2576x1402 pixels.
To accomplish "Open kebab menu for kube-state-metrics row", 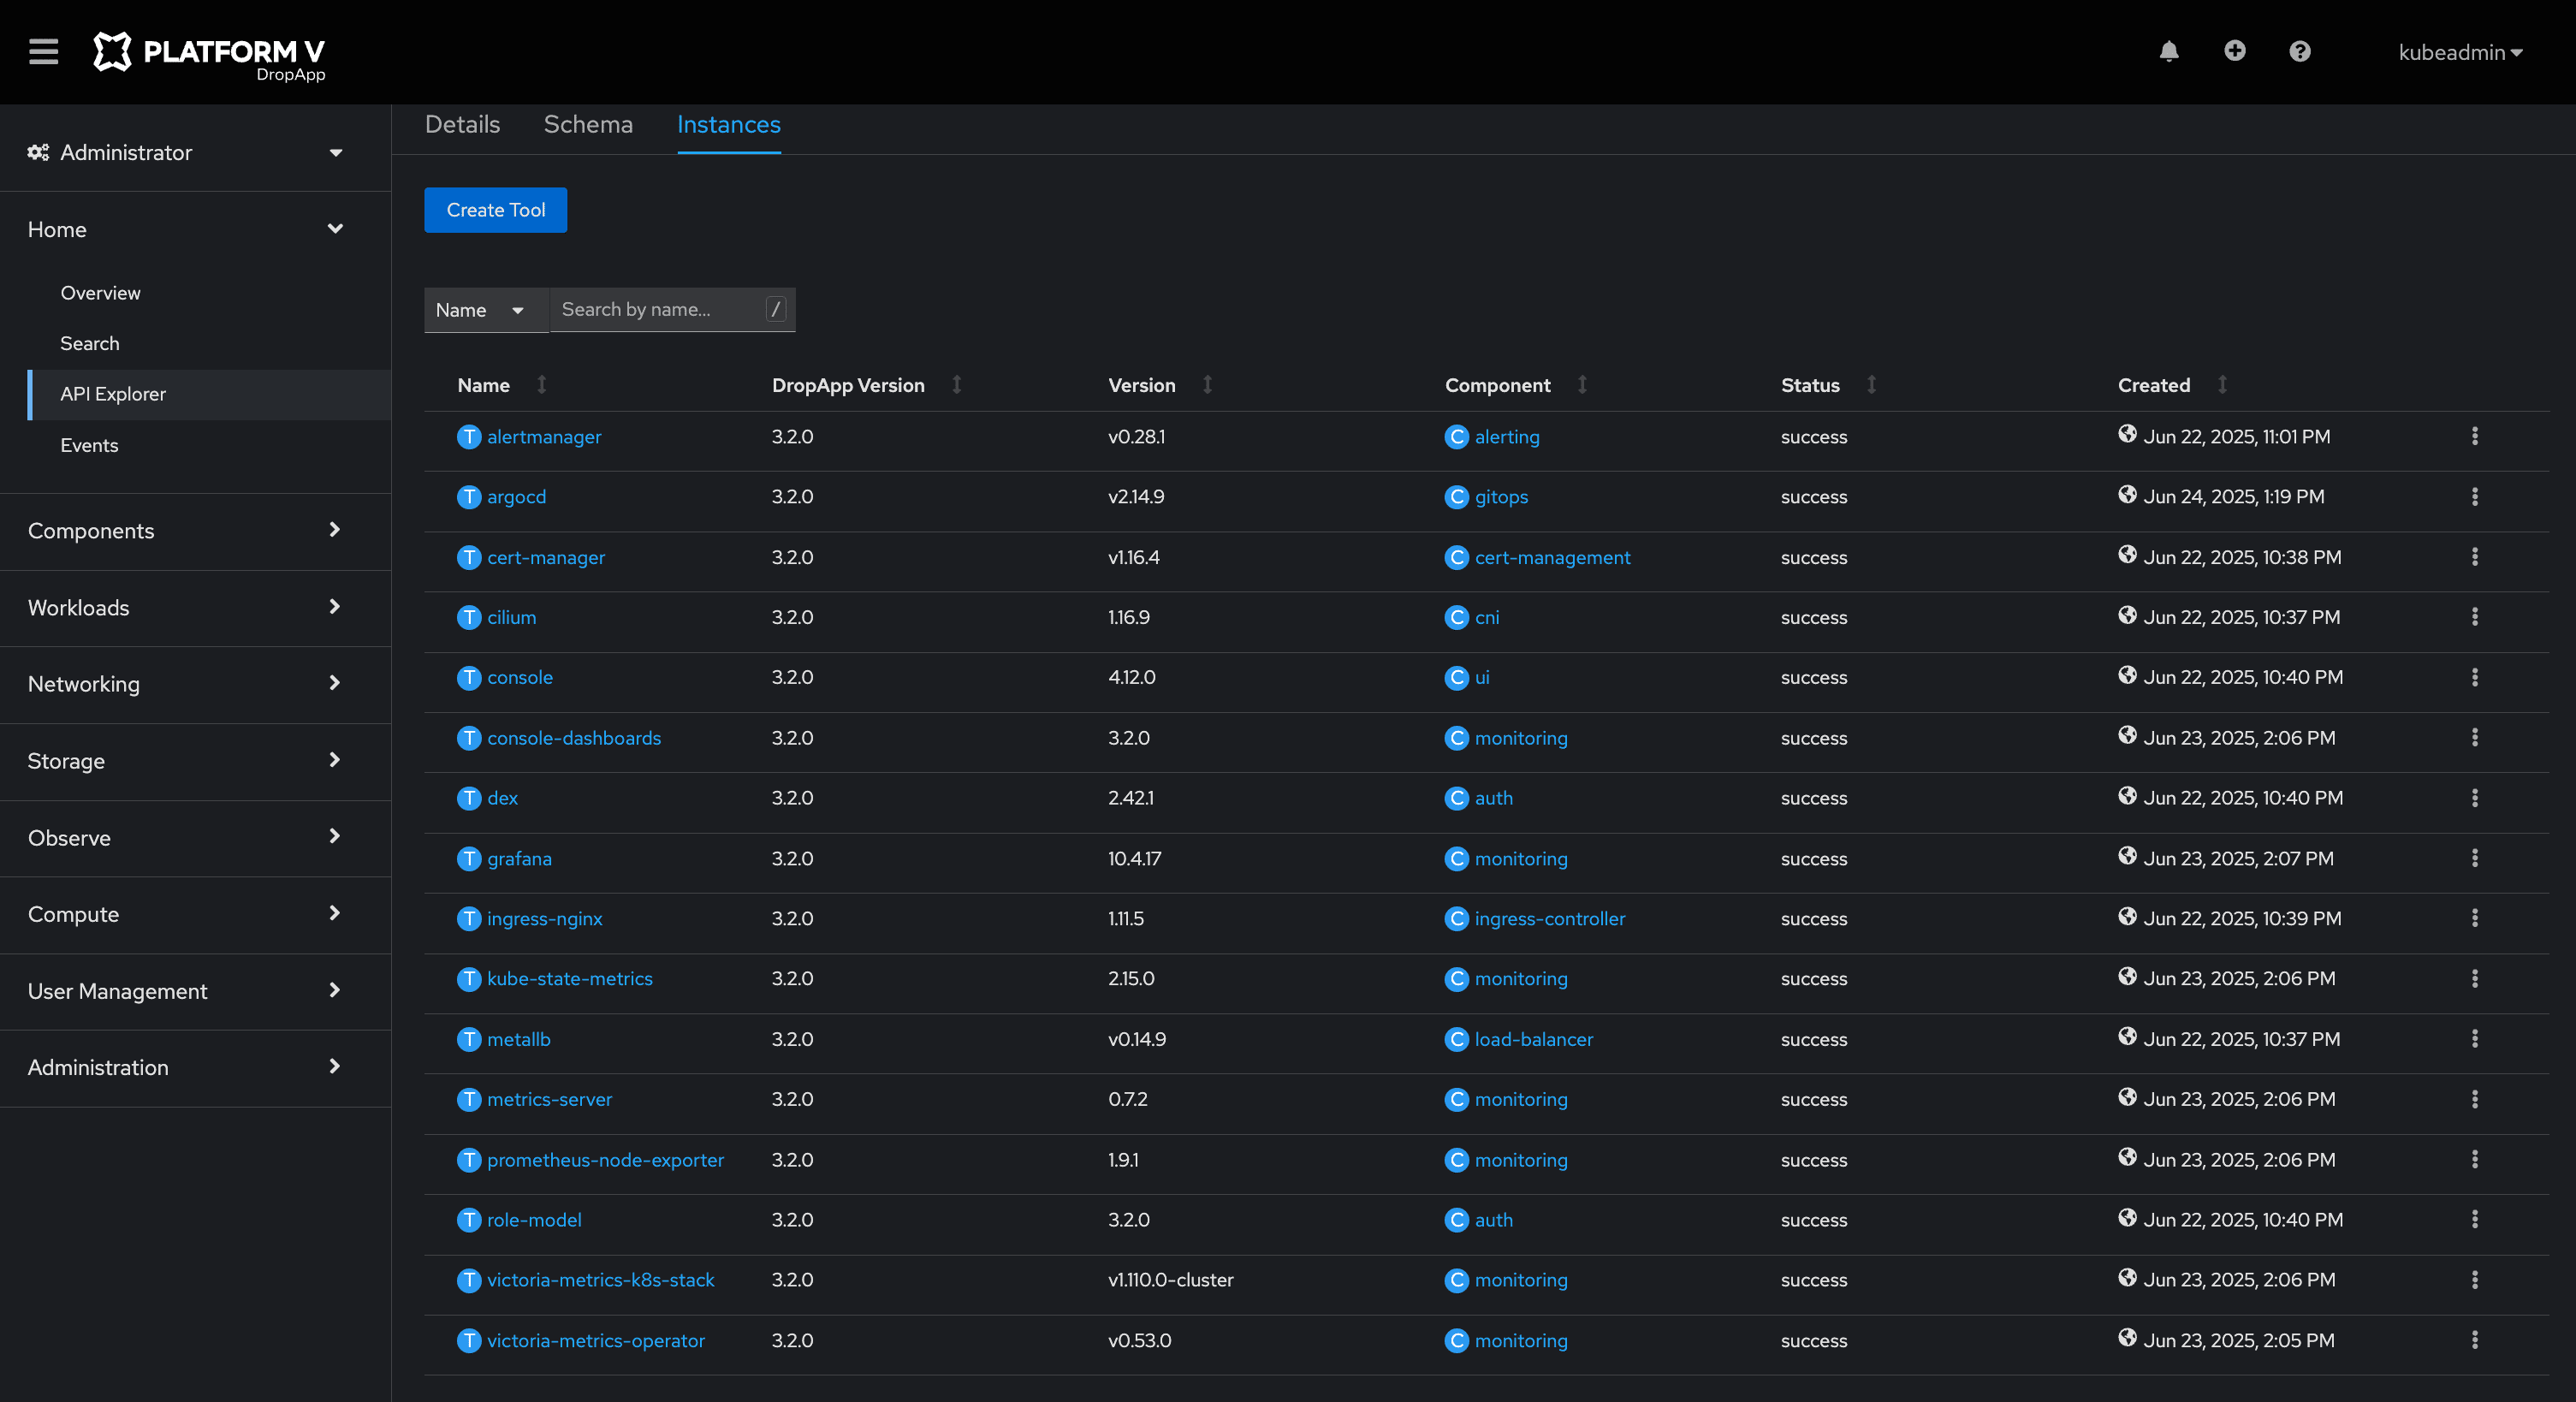I will point(2474,979).
